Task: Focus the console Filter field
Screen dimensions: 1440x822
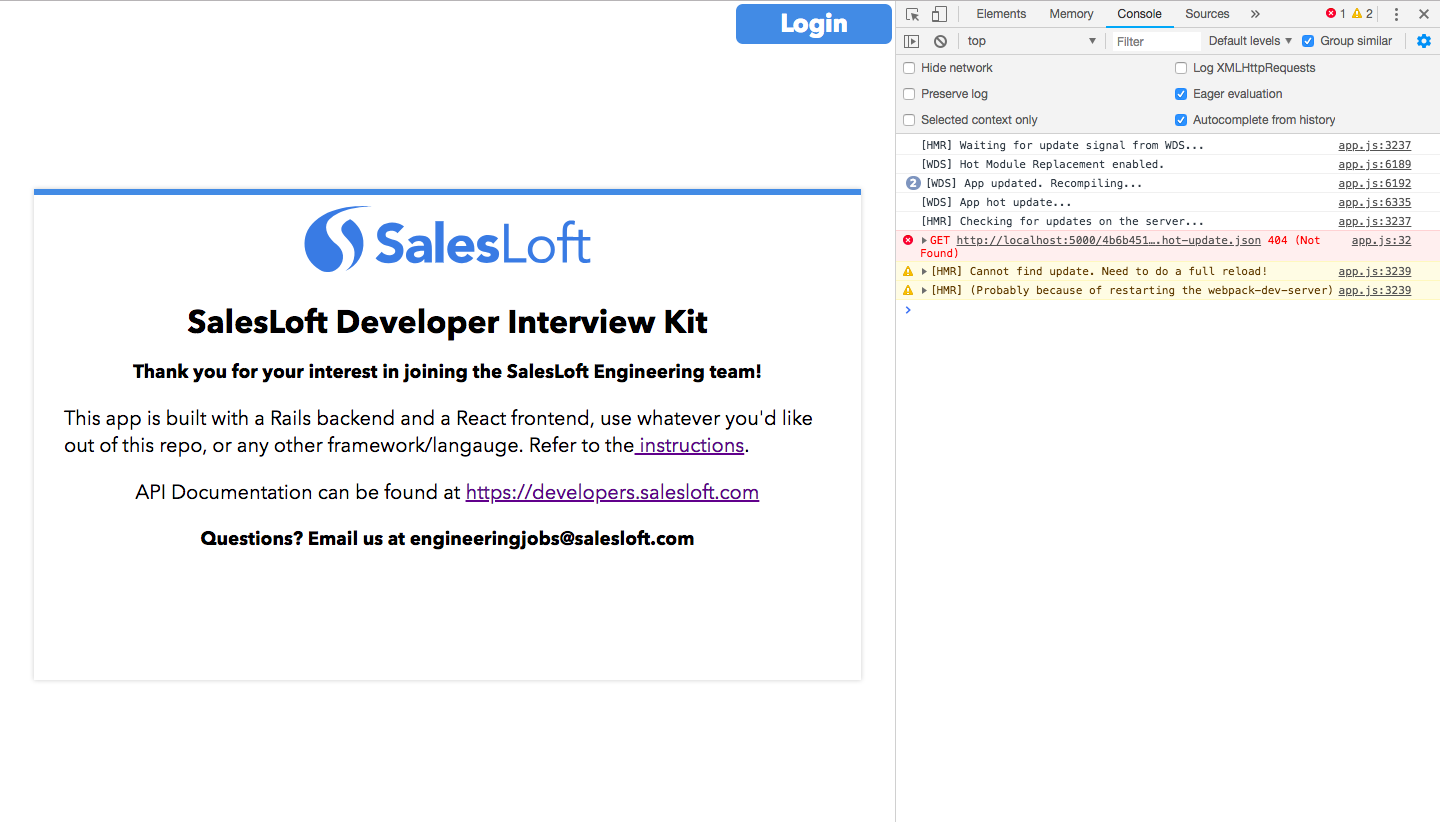Action: coord(1157,41)
